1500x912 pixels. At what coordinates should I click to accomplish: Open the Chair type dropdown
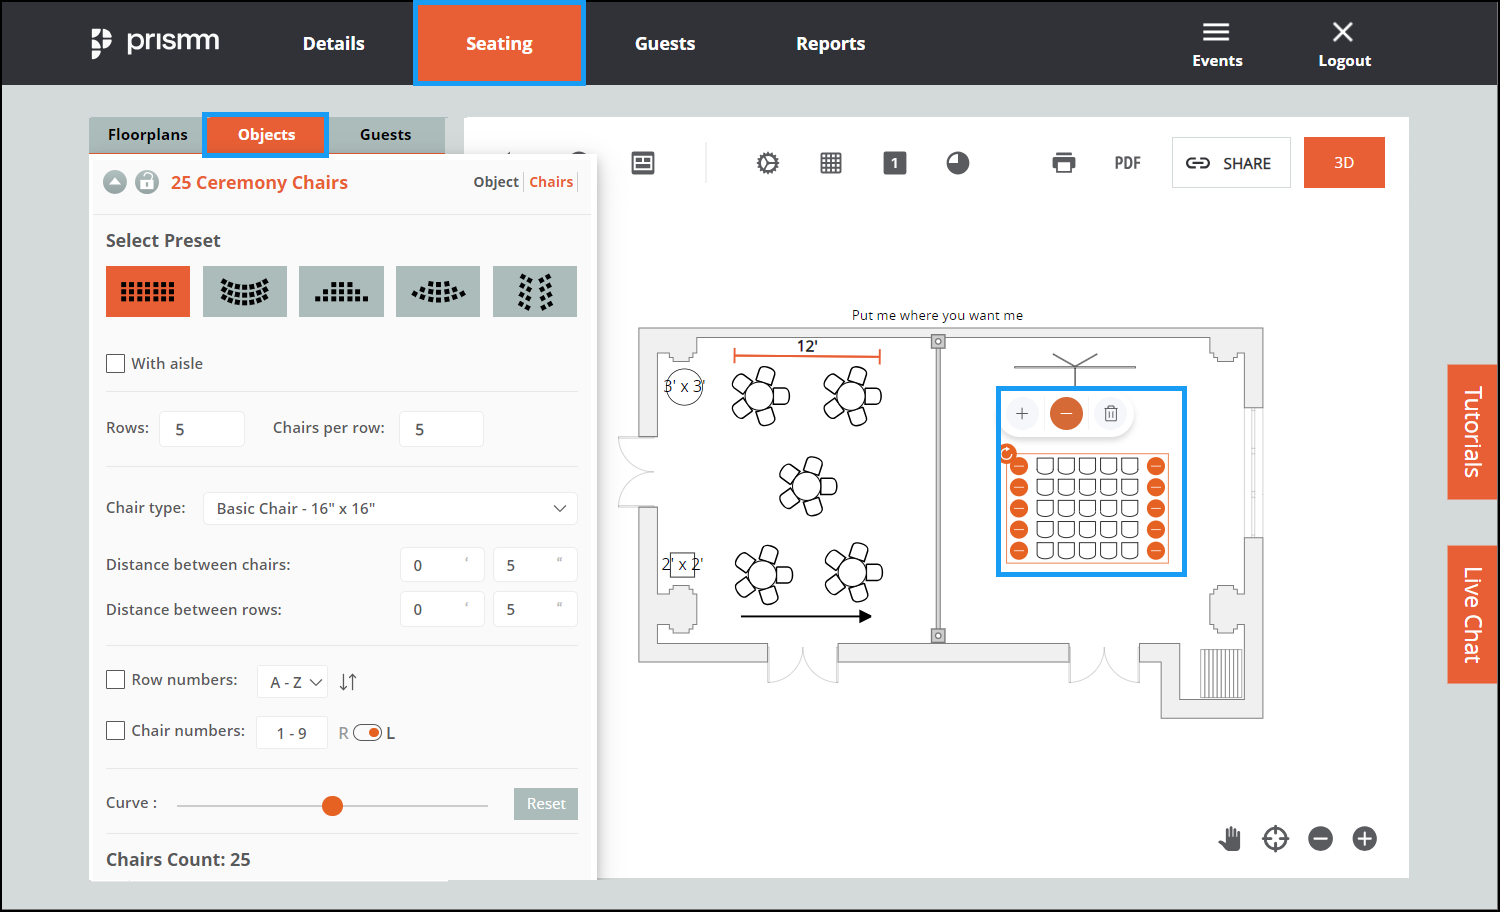pyautogui.click(x=390, y=508)
